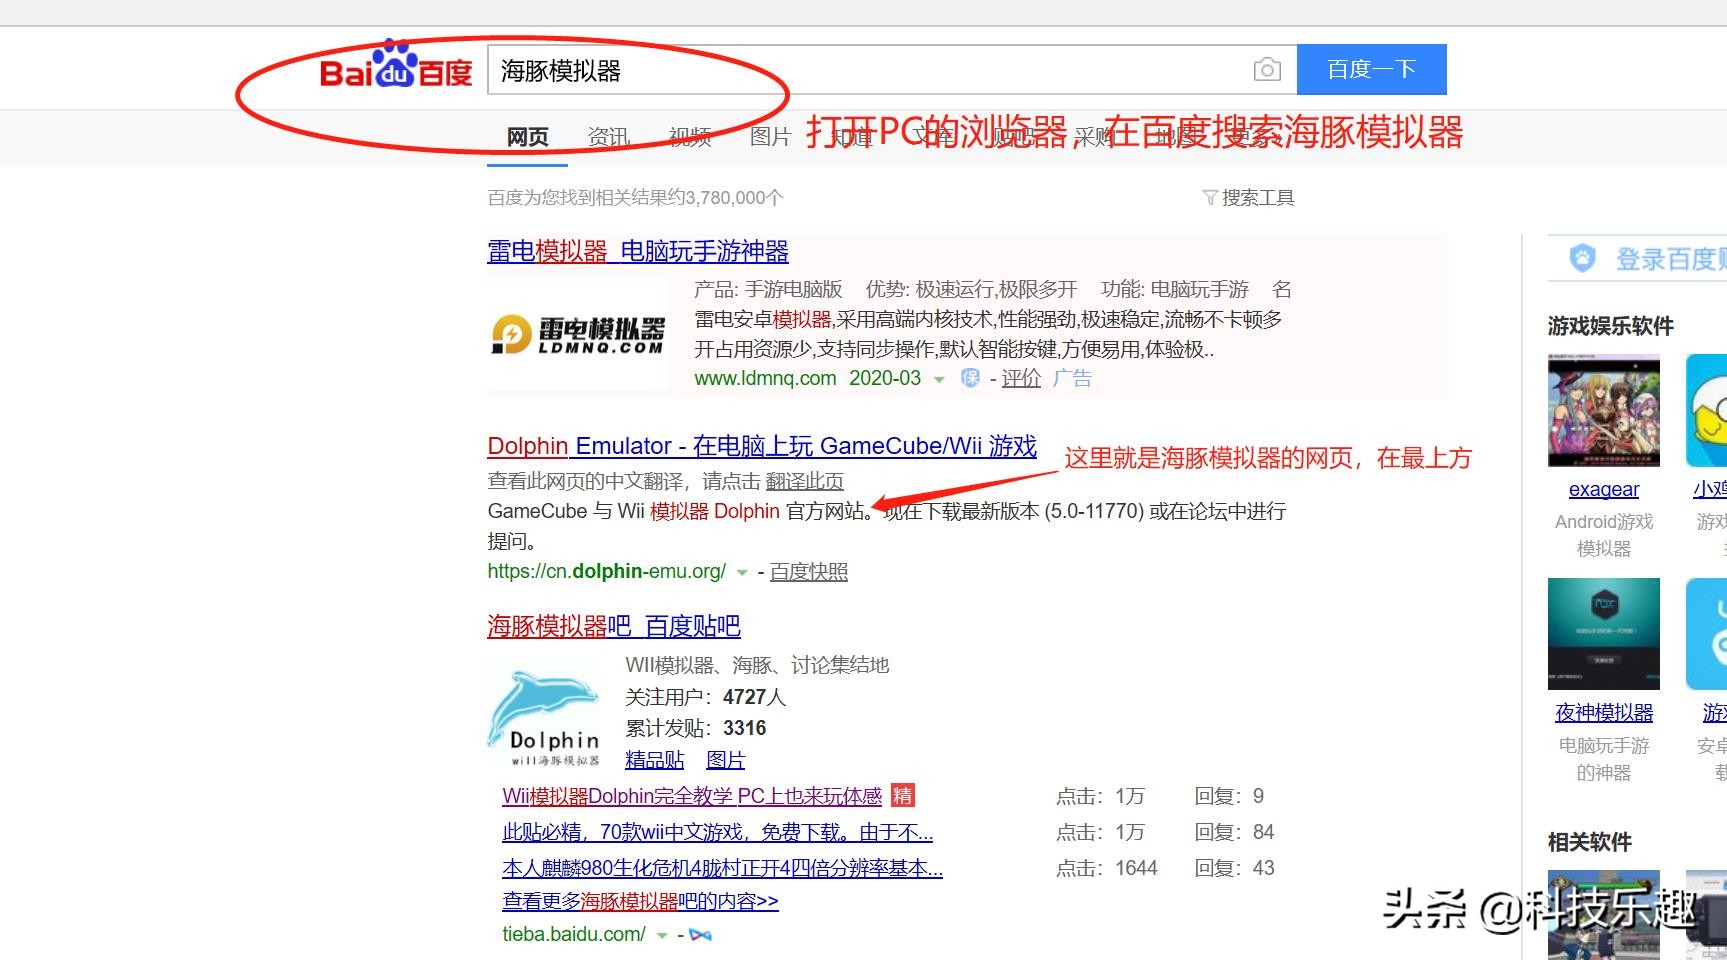
Task: Click the Tieba bird icon beside tieba.baidu.com
Action: pyautogui.click(x=700, y=933)
